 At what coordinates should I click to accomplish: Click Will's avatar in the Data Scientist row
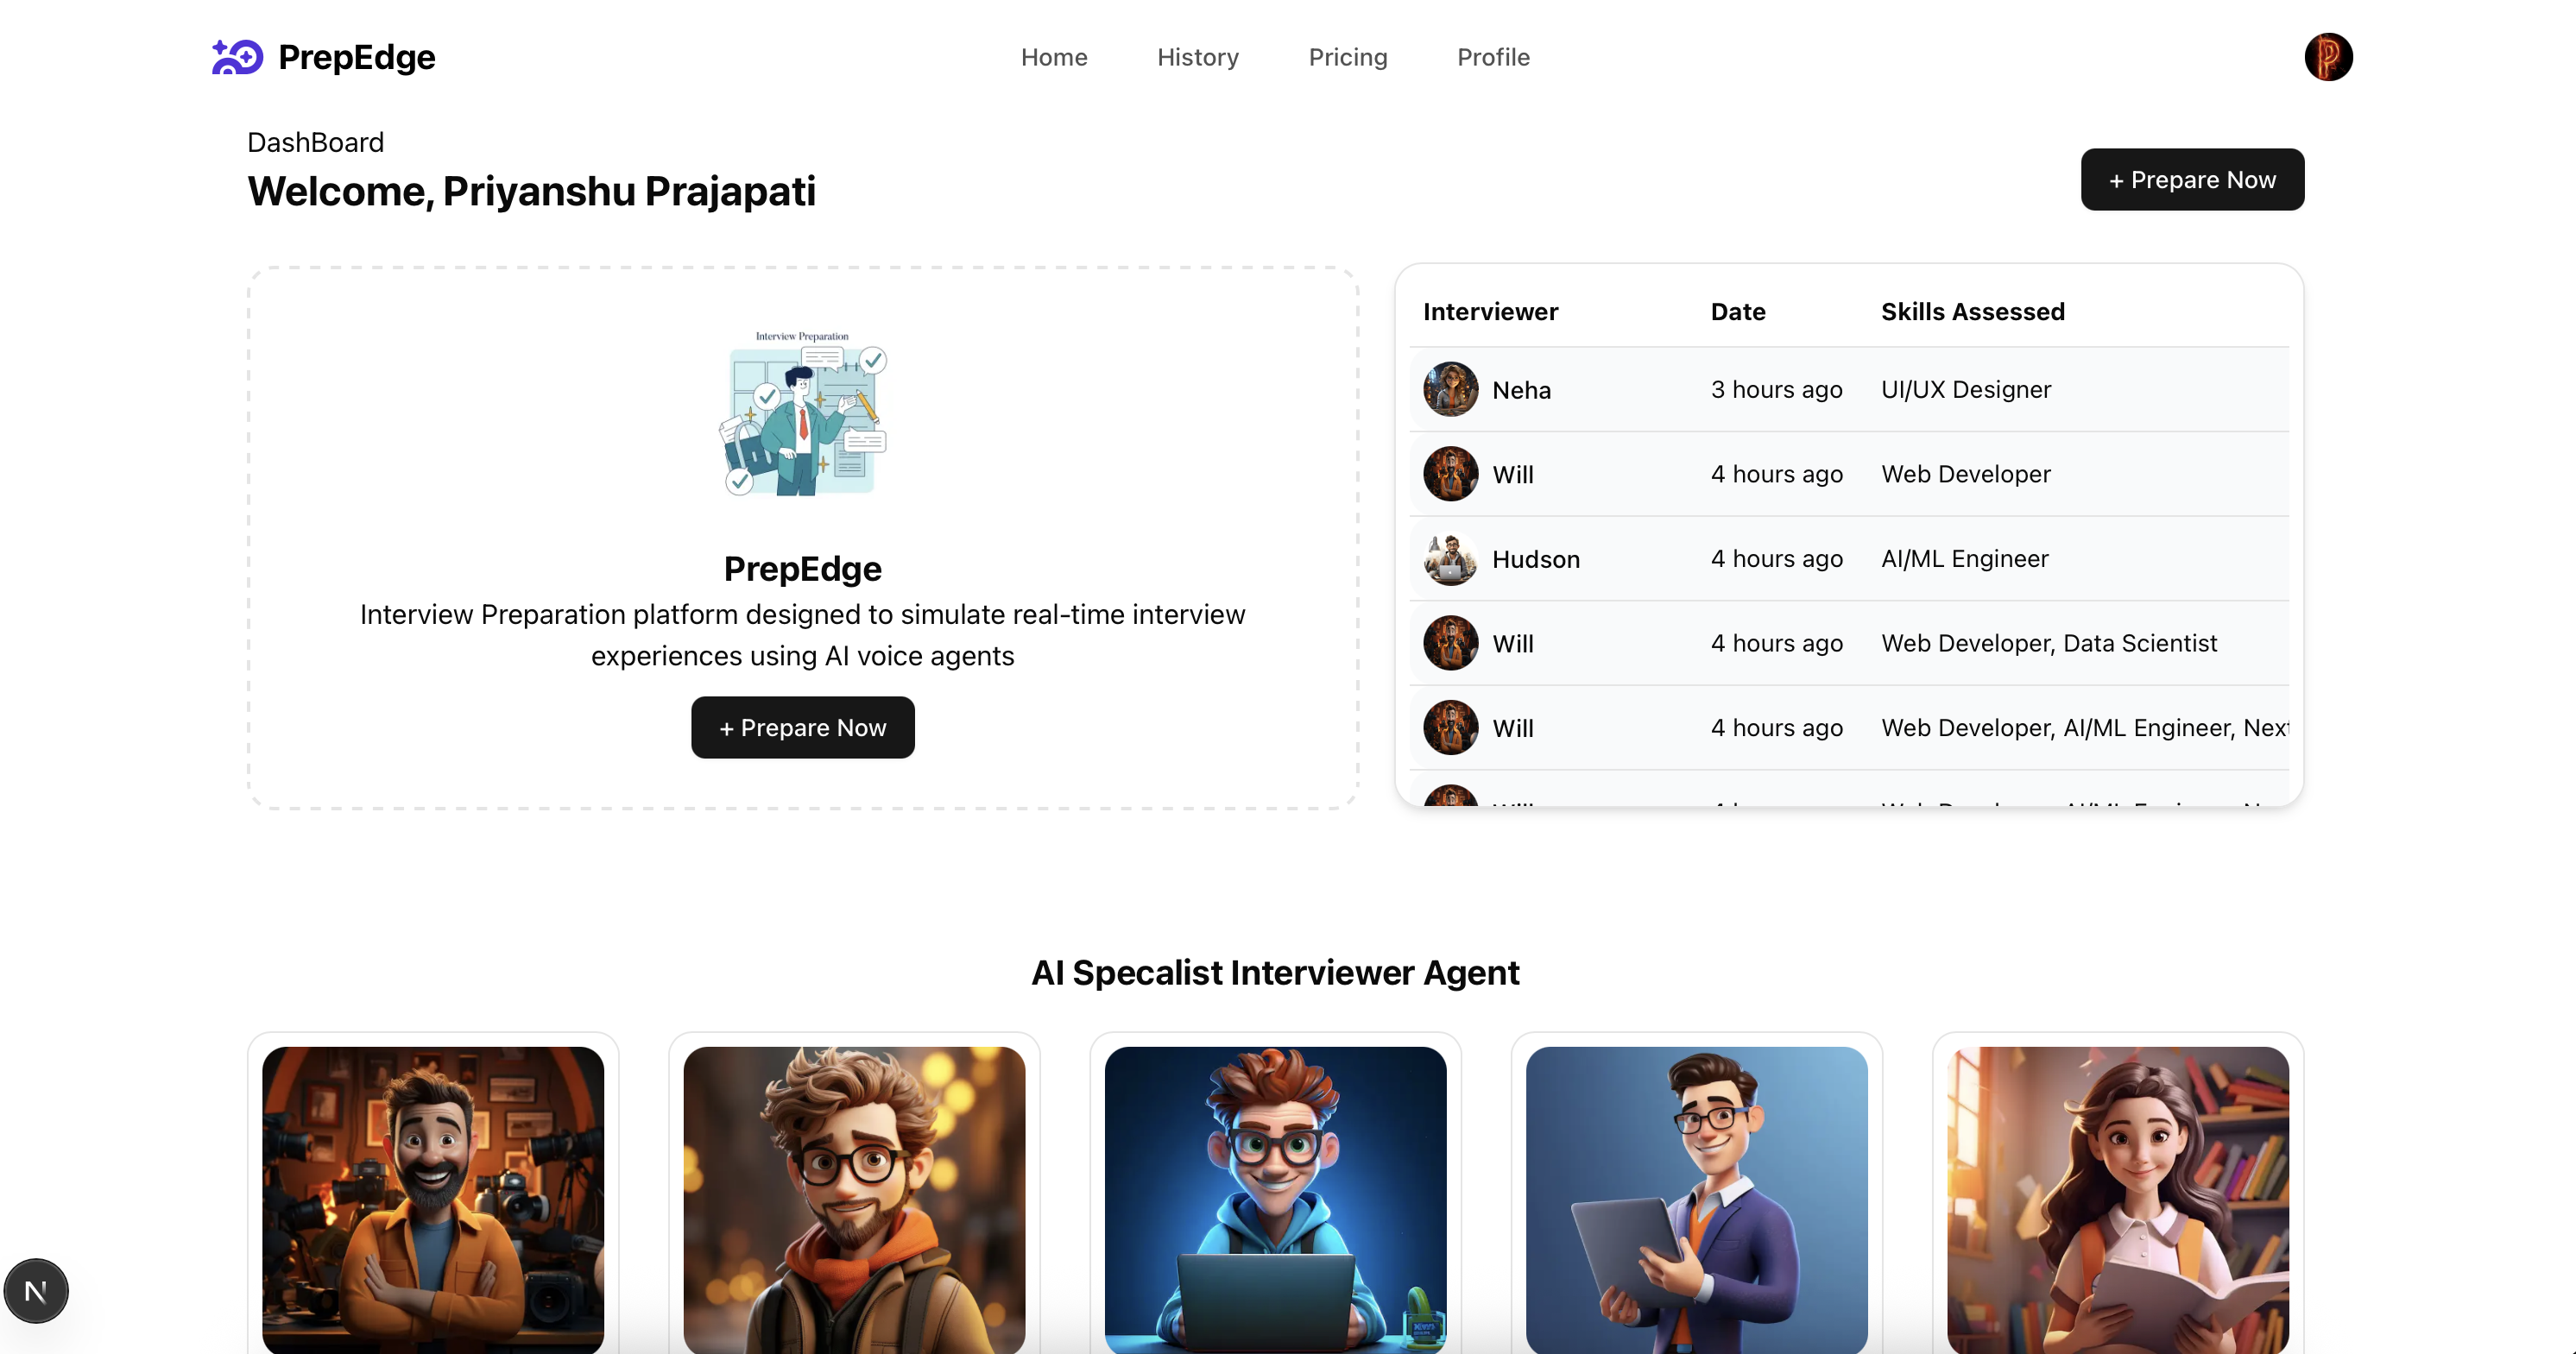click(1450, 643)
